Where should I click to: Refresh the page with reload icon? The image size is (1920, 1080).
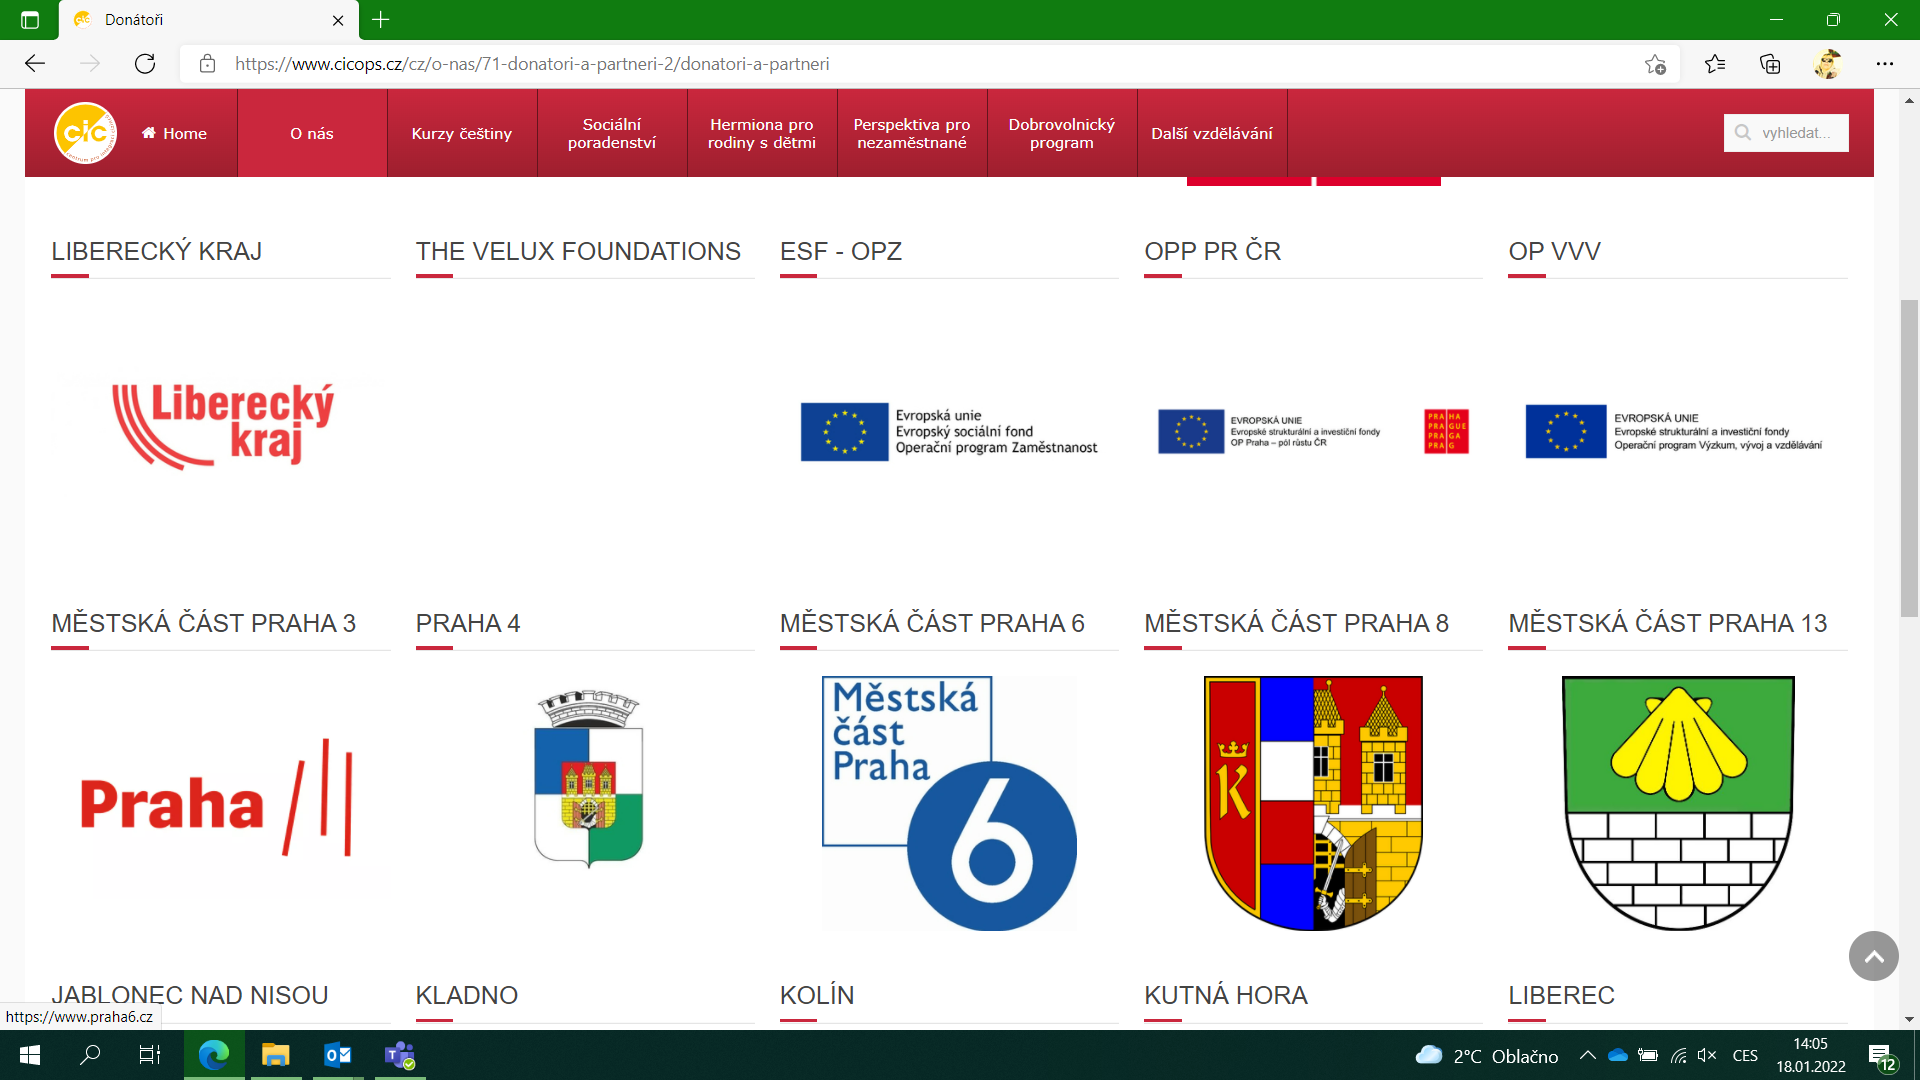click(145, 64)
